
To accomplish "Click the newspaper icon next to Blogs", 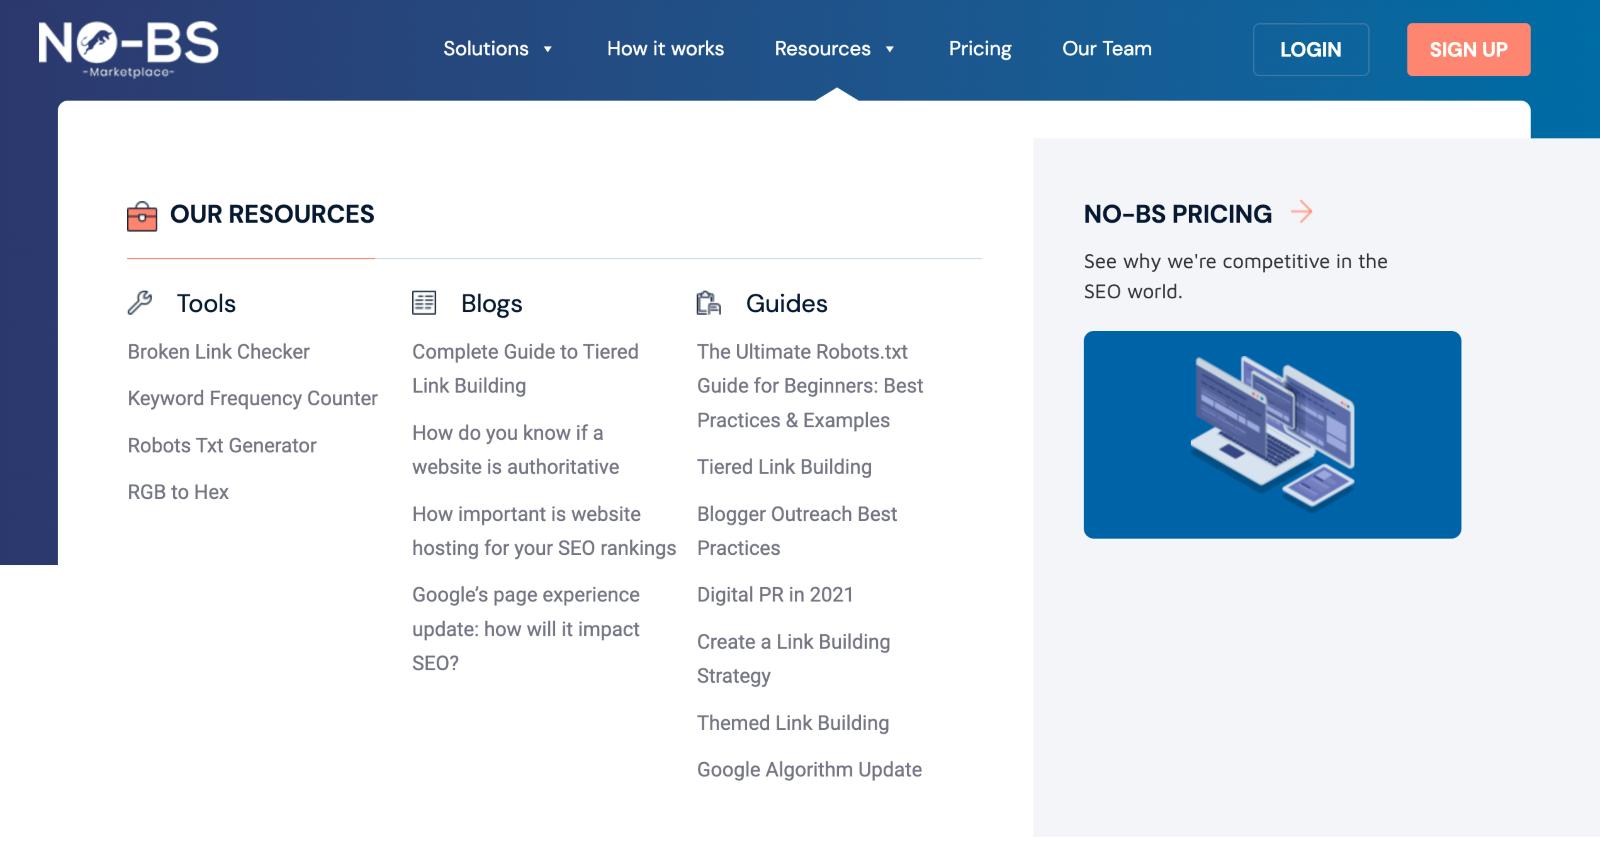I will (424, 303).
